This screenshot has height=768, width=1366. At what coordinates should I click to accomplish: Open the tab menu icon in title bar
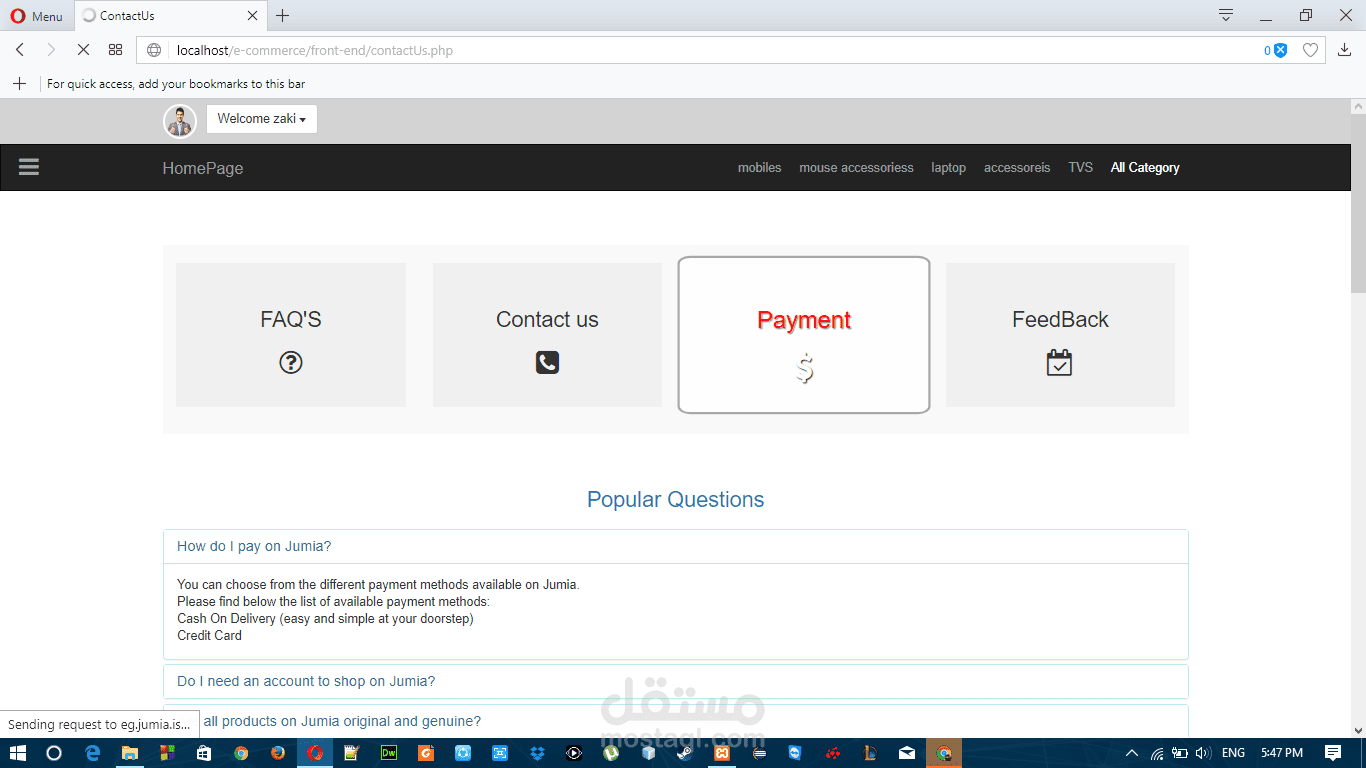coord(1226,15)
